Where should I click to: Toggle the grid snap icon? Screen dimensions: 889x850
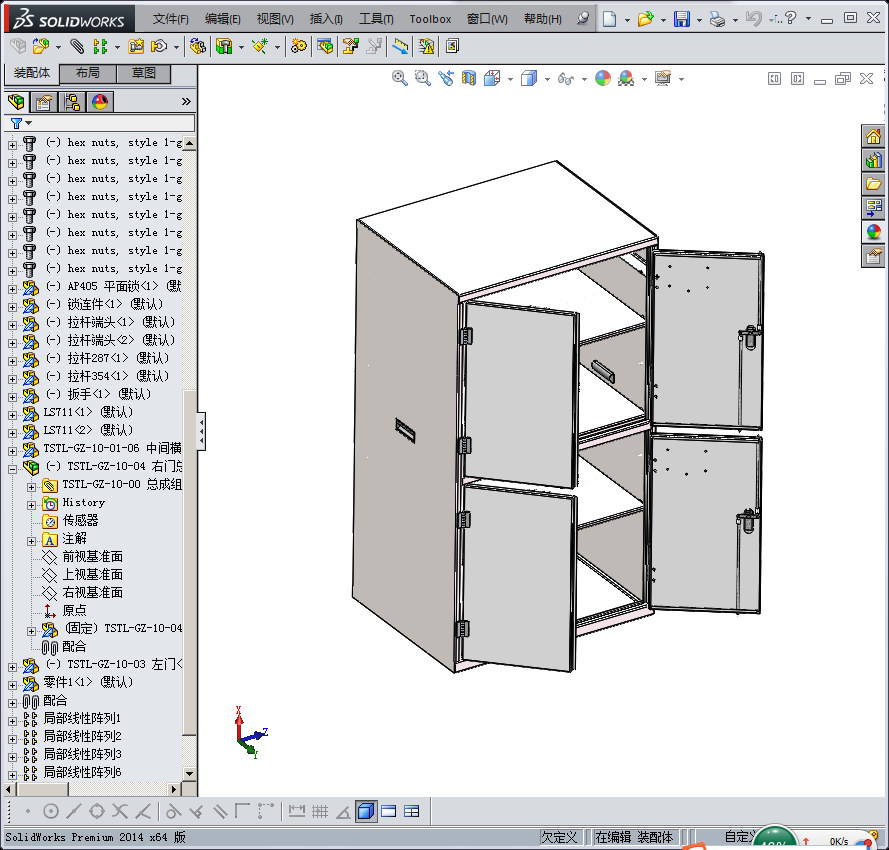coord(319,811)
